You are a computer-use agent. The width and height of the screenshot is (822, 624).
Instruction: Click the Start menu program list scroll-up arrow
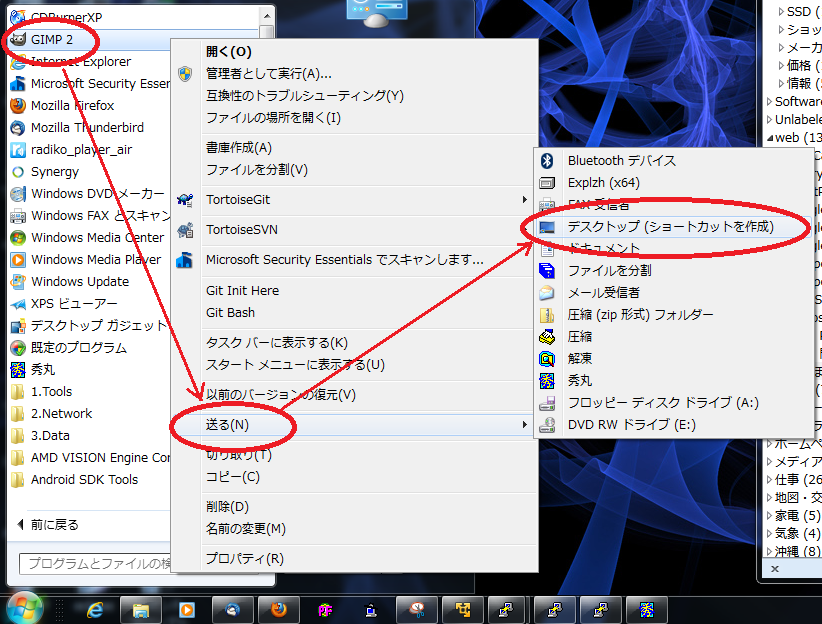tap(267, 16)
